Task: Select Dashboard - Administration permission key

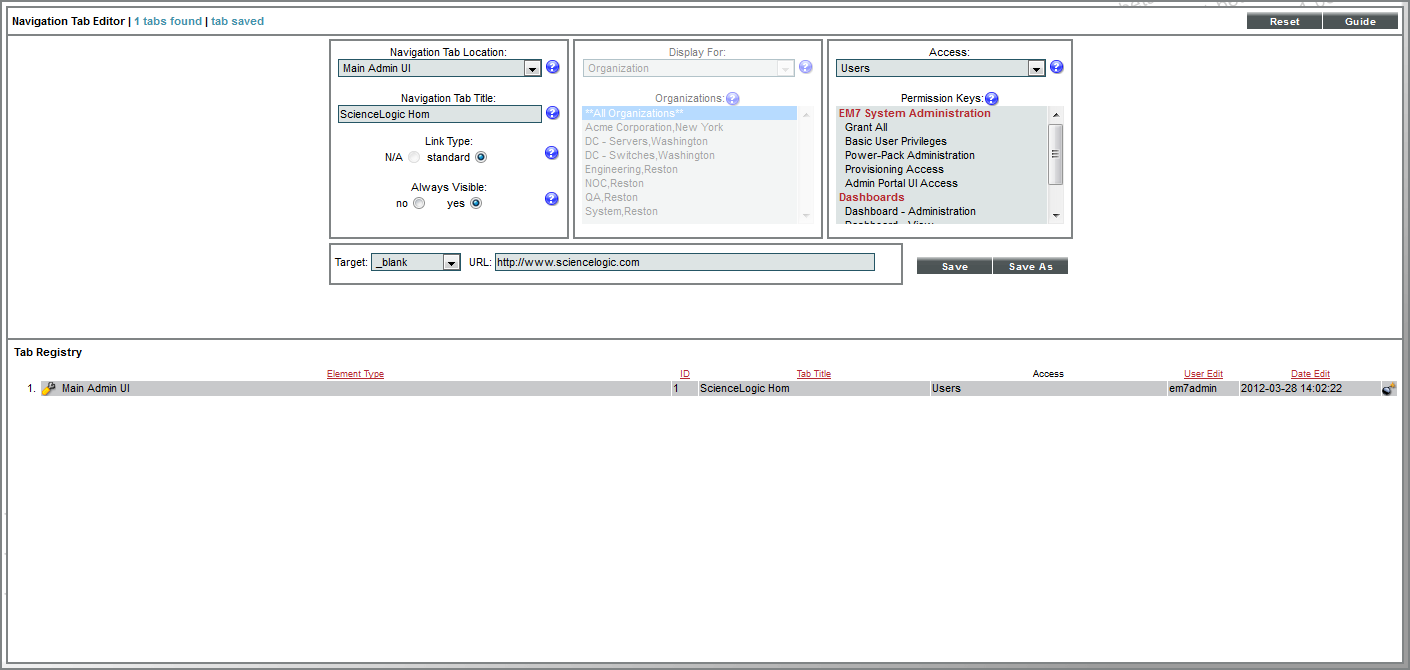Action: click(910, 211)
